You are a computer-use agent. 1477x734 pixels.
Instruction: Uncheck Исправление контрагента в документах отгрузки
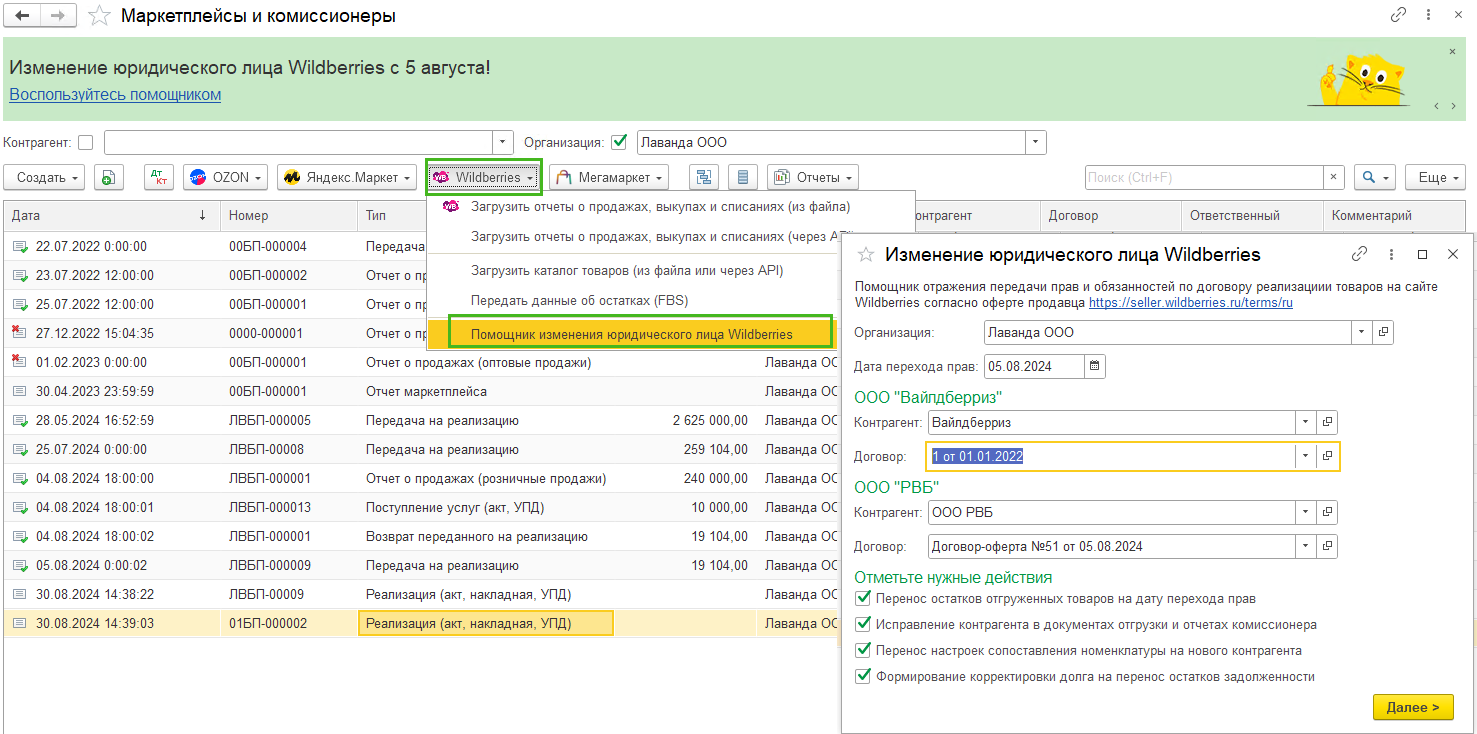pyautogui.click(x=864, y=624)
